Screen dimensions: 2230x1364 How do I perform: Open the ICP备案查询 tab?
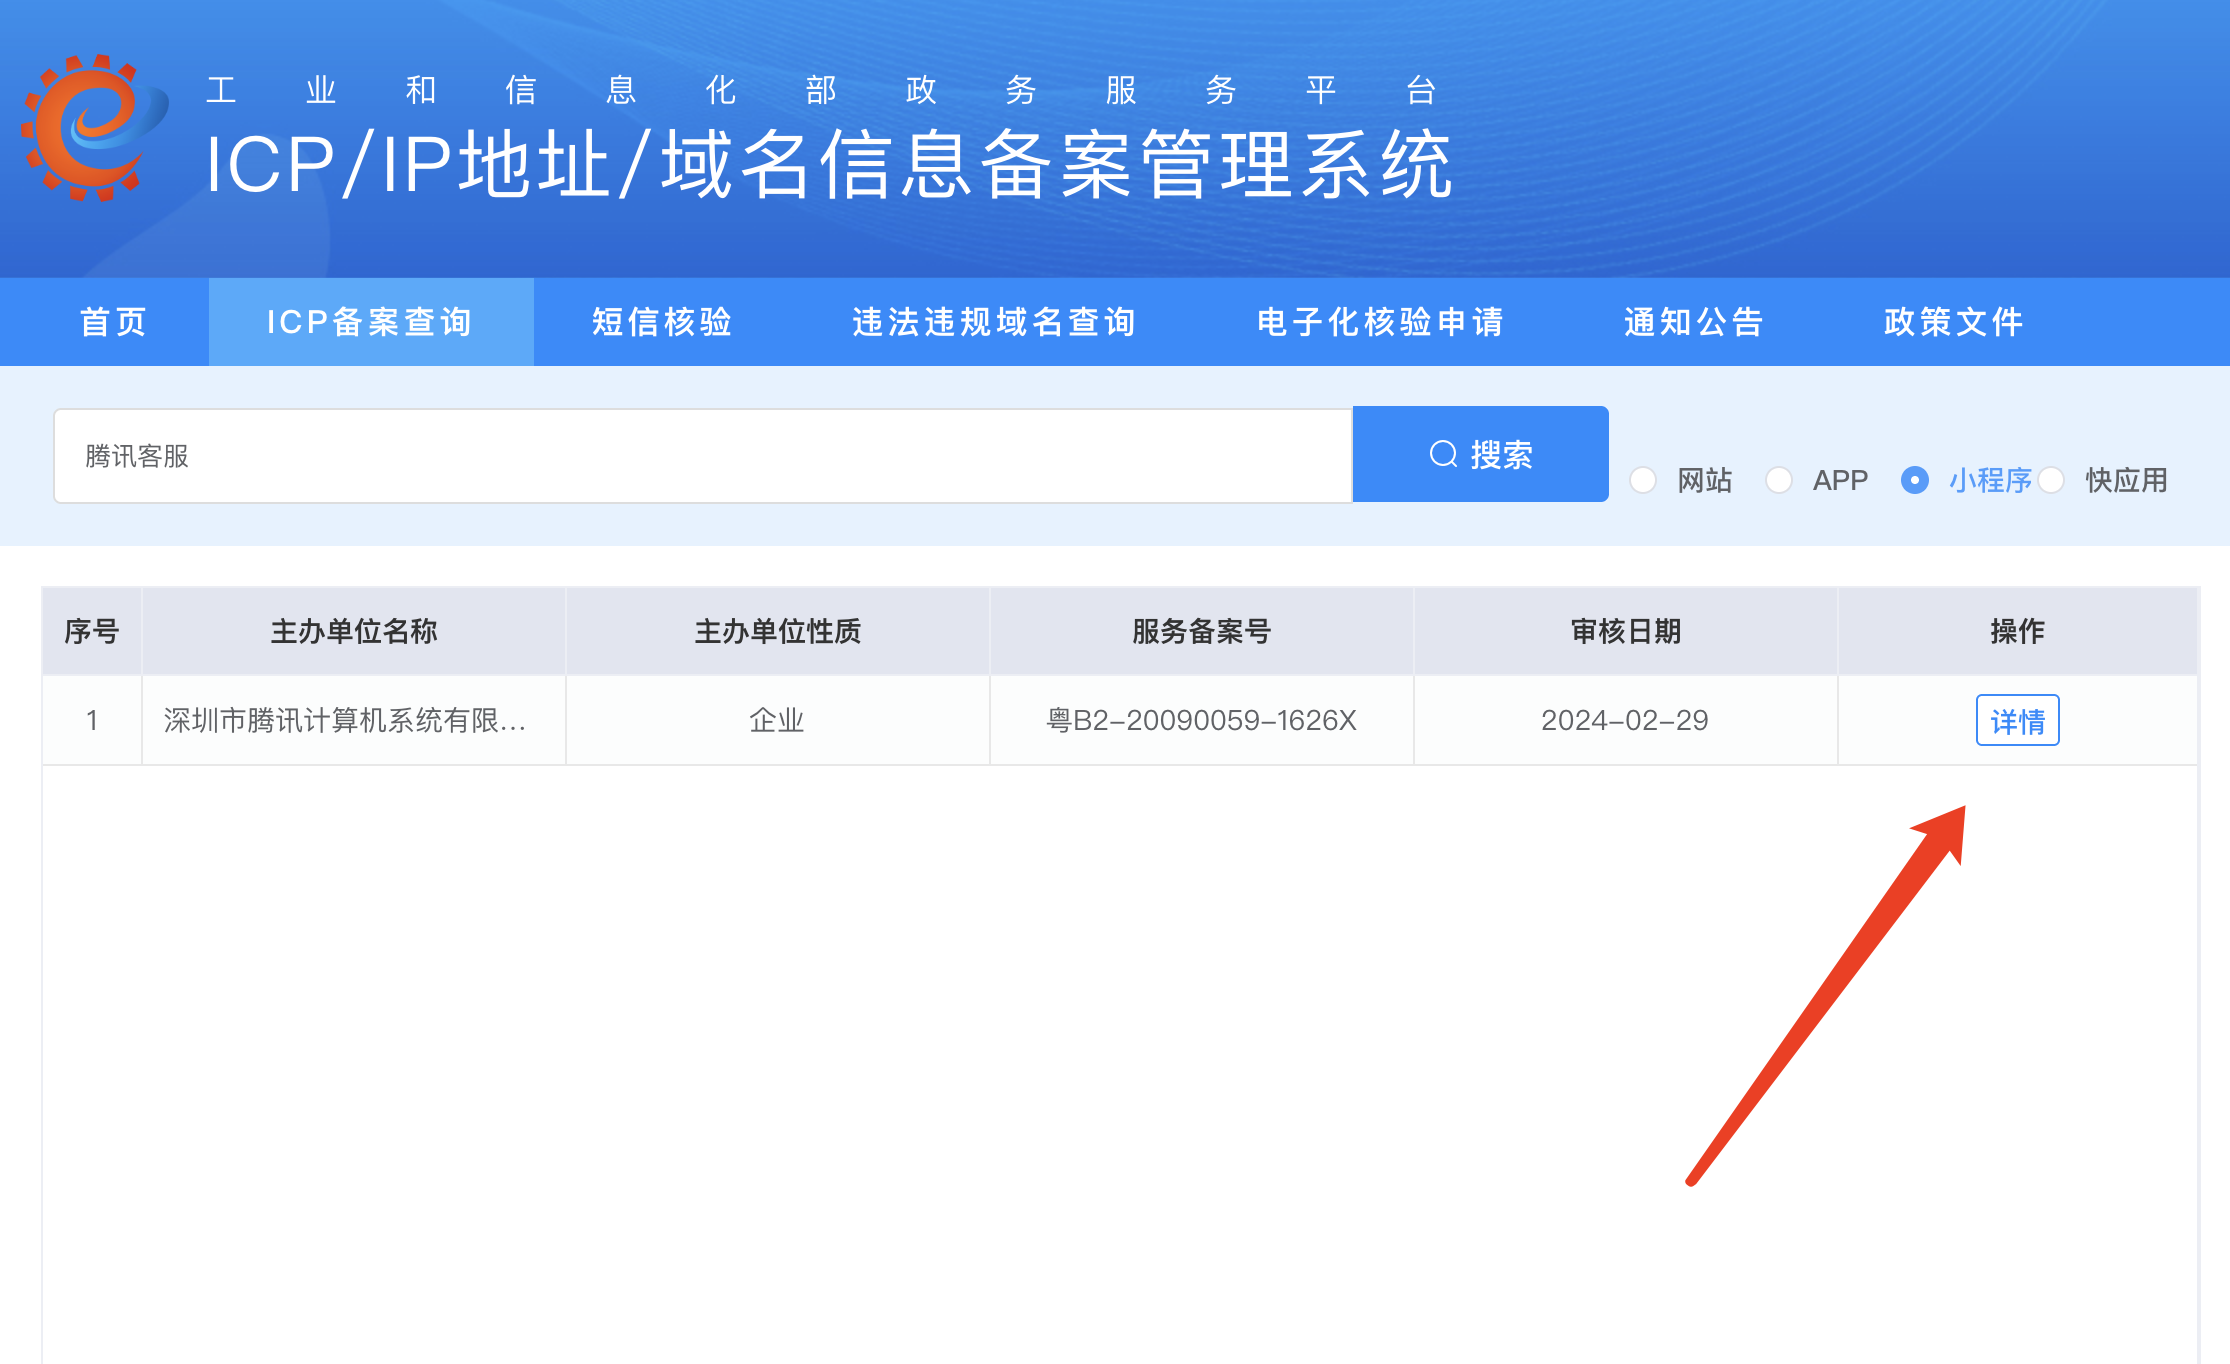coord(370,322)
